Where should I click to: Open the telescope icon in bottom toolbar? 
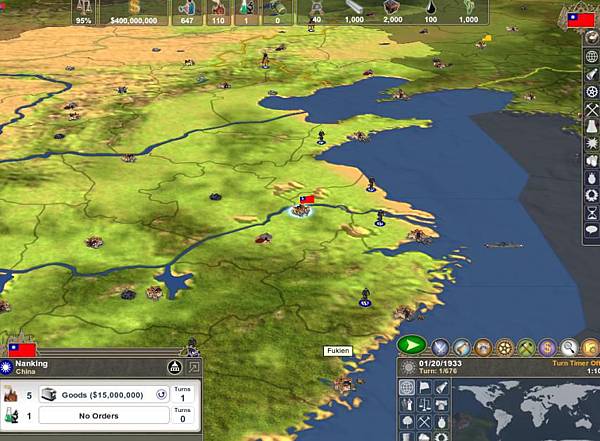click(x=462, y=348)
